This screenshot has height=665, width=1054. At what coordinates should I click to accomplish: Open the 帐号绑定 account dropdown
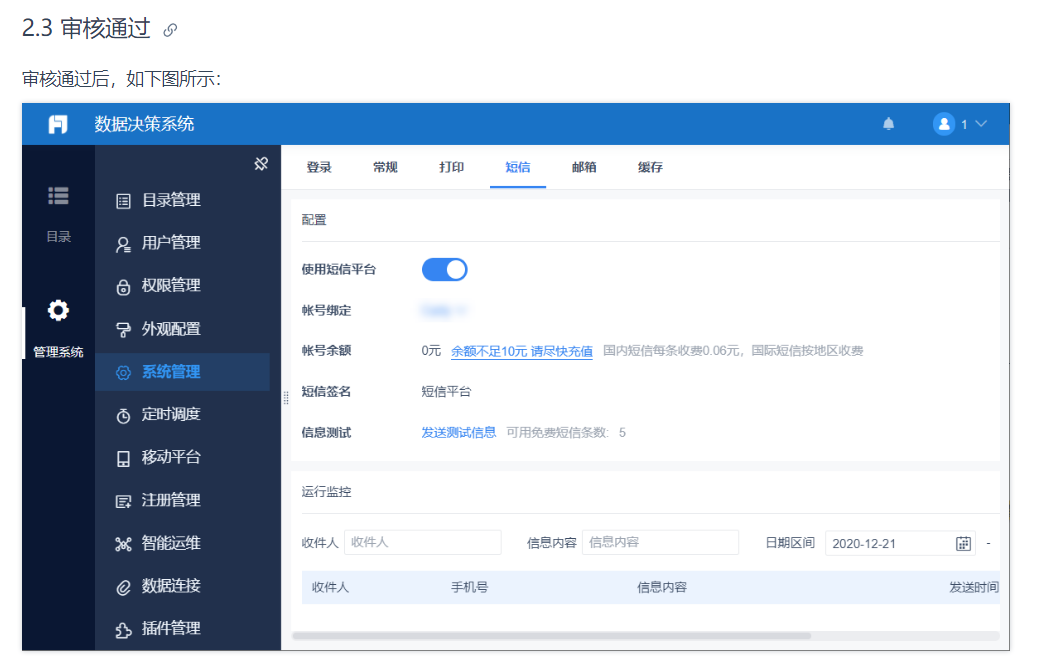pyautogui.click(x=444, y=311)
